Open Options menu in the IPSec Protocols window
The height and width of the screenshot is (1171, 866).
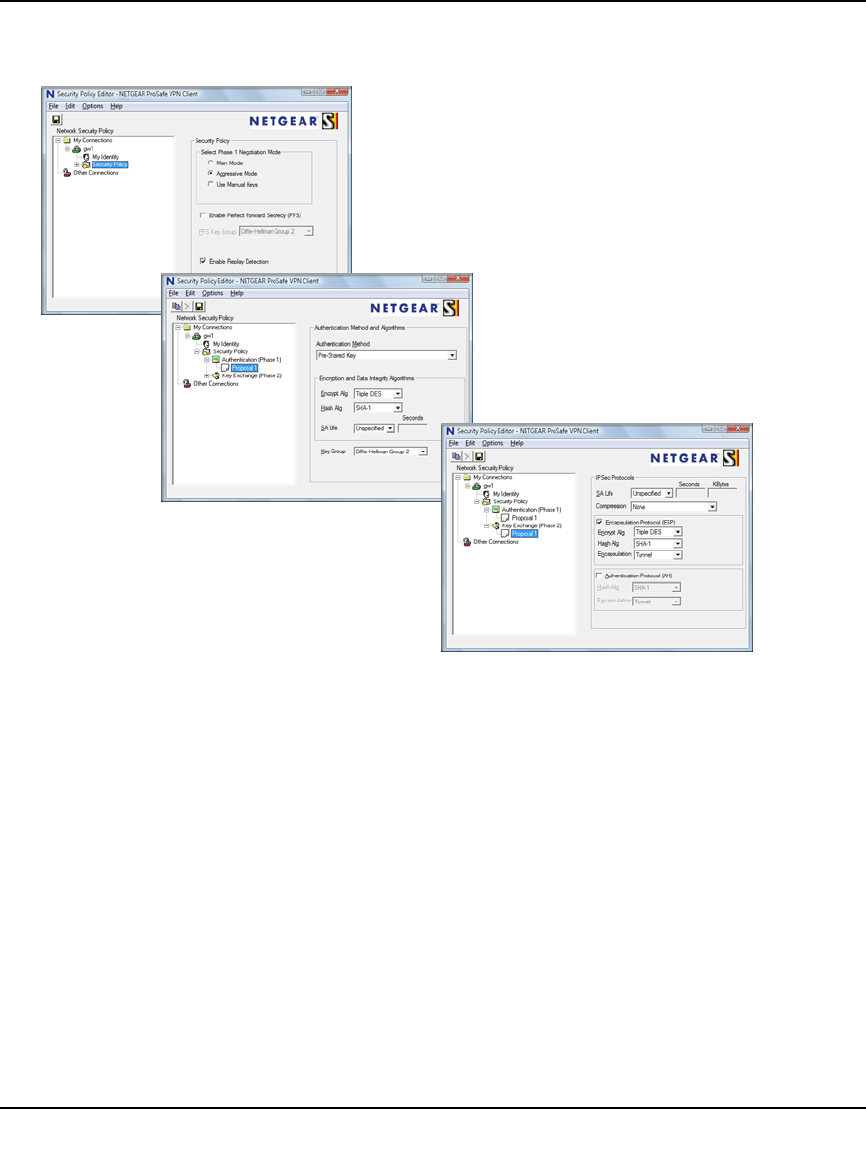click(493, 443)
